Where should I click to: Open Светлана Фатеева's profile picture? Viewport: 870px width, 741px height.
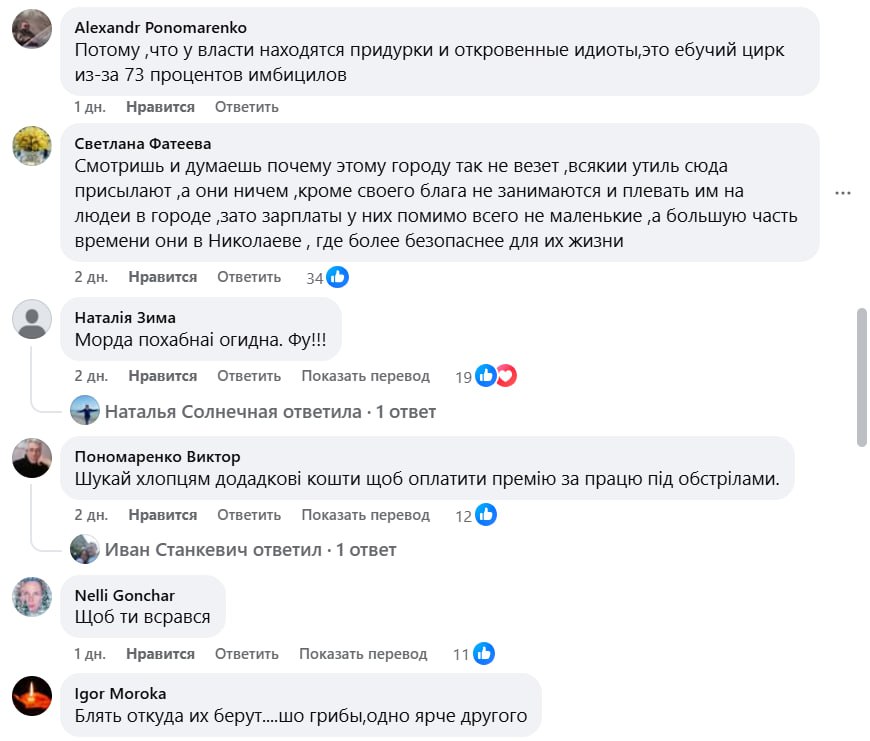click(x=31, y=145)
